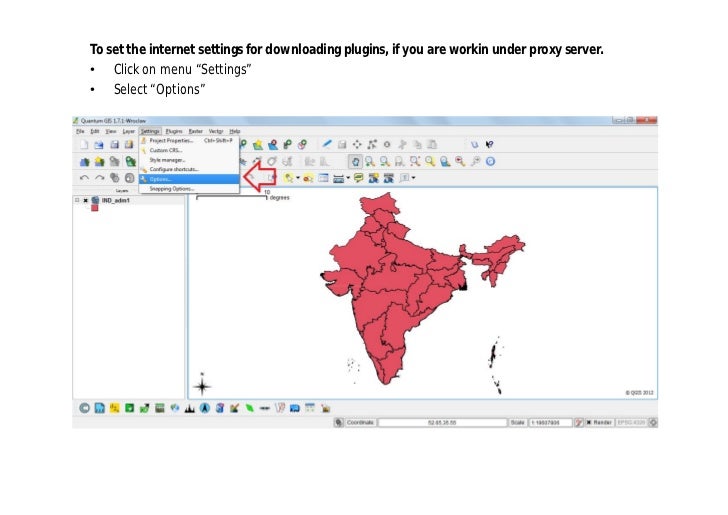Choose Configure shortcuts from Settings menu

189,169
